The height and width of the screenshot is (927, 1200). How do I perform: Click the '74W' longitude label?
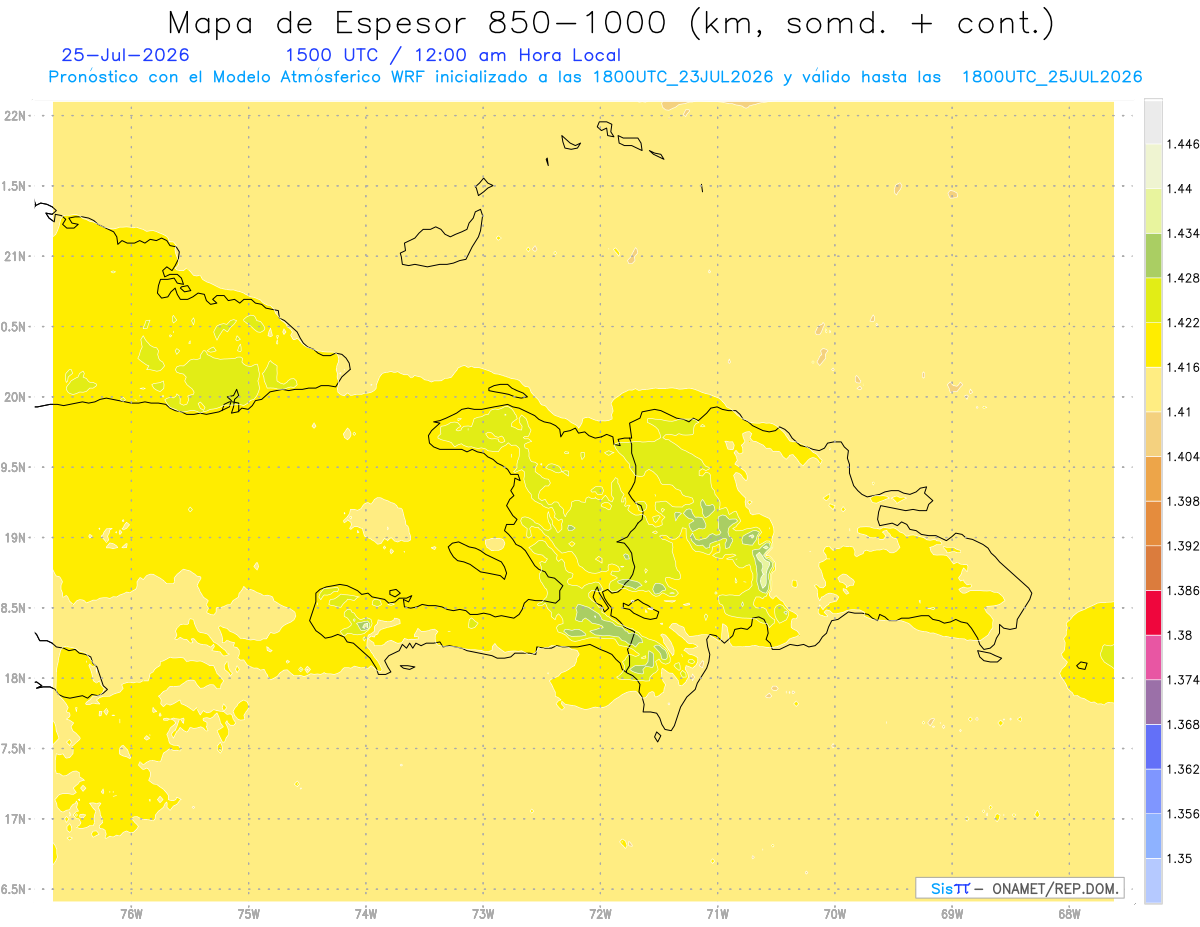(x=366, y=914)
